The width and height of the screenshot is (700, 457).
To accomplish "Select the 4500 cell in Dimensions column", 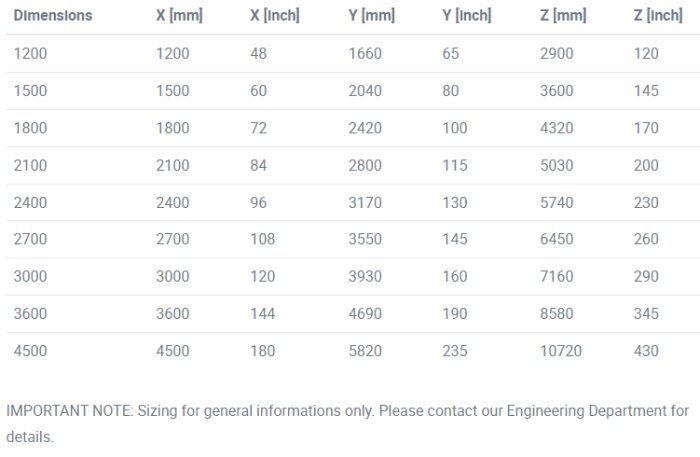I will click(30, 351).
